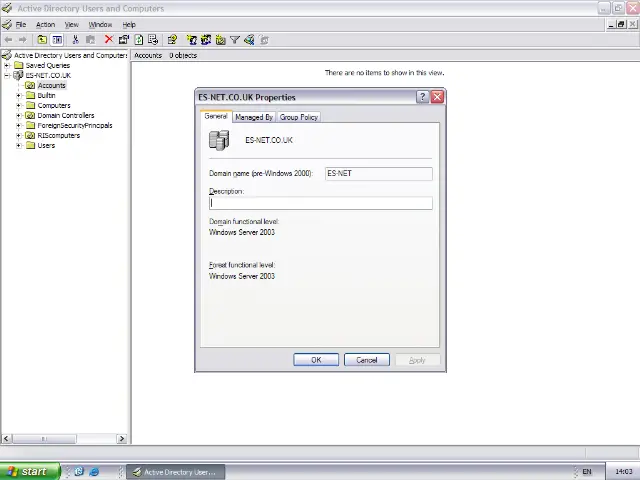640x480 pixels.
Task: Click the pre-Windows 2000 domain name field
Action: tap(379, 173)
